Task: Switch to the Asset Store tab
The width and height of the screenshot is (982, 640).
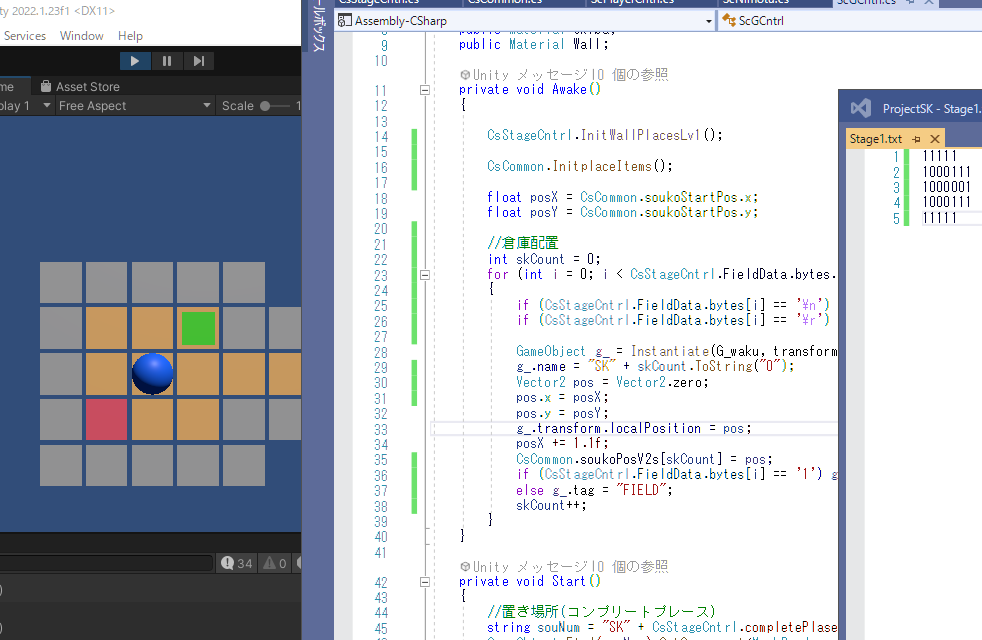Action: click(80, 86)
